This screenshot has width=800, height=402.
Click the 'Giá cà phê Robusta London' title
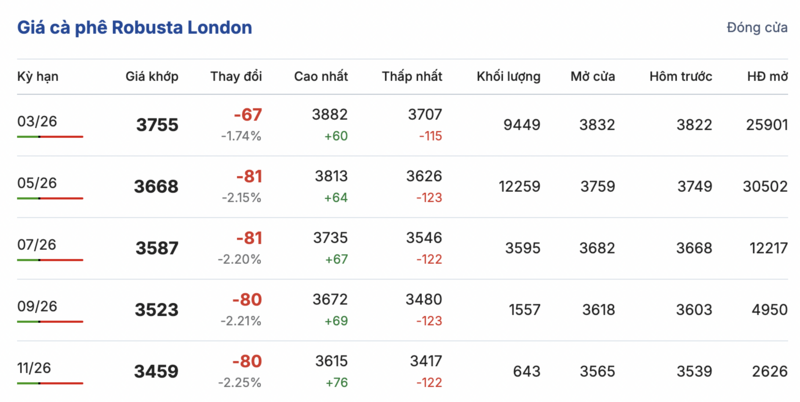(x=134, y=27)
